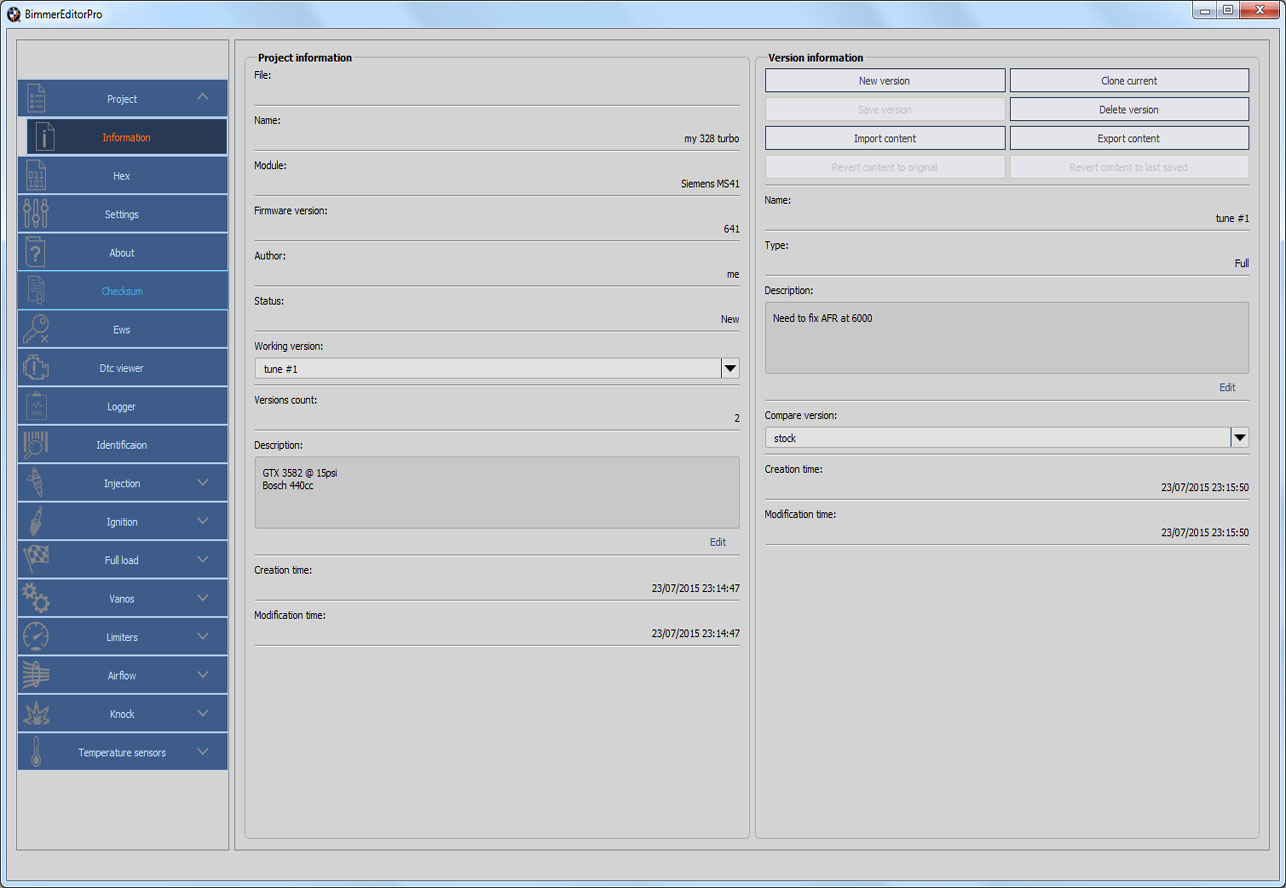Open Settings via its sliders icon
The width and height of the screenshot is (1286, 888).
coord(35,213)
